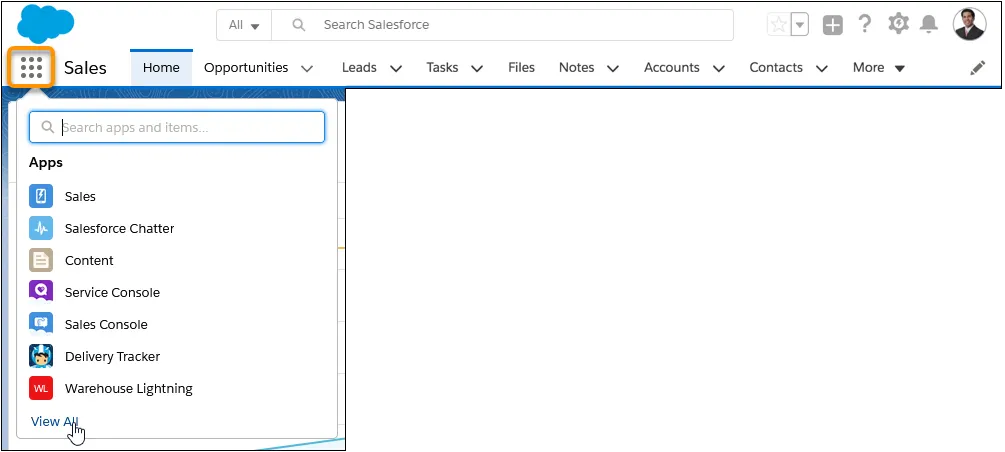Click the Content app icon
This screenshot has width=1005, height=452.
pos(41,260)
